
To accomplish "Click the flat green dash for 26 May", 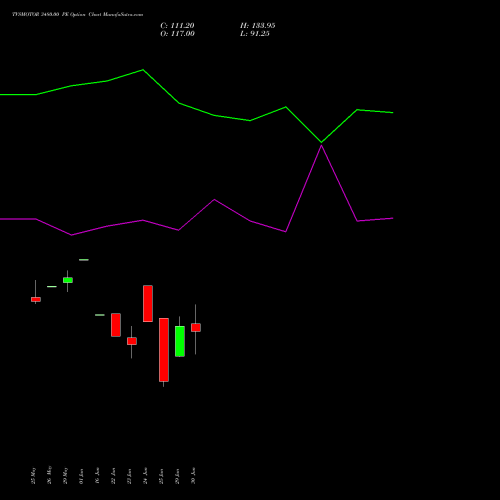I will [x=52, y=287].
